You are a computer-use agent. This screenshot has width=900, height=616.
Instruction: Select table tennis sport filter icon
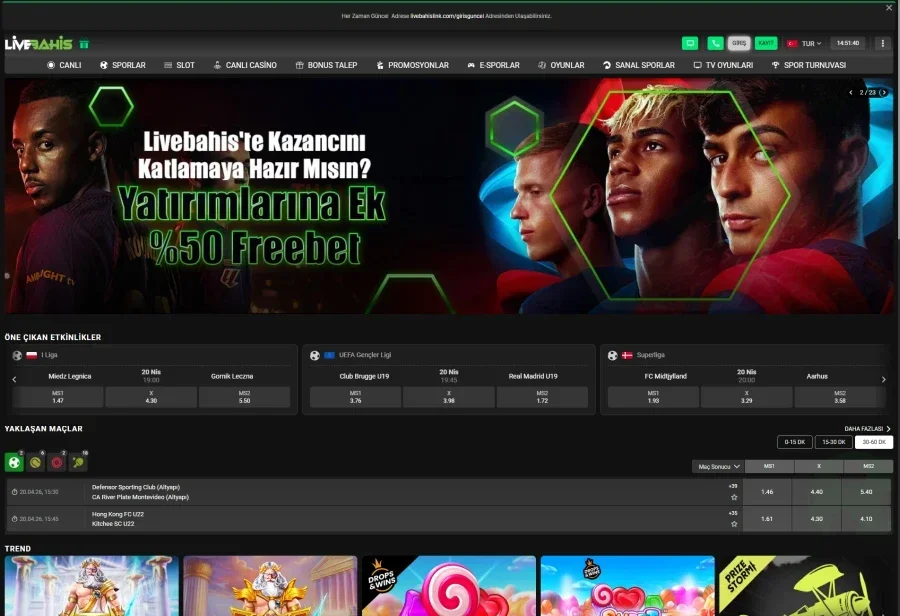(78, 462)
